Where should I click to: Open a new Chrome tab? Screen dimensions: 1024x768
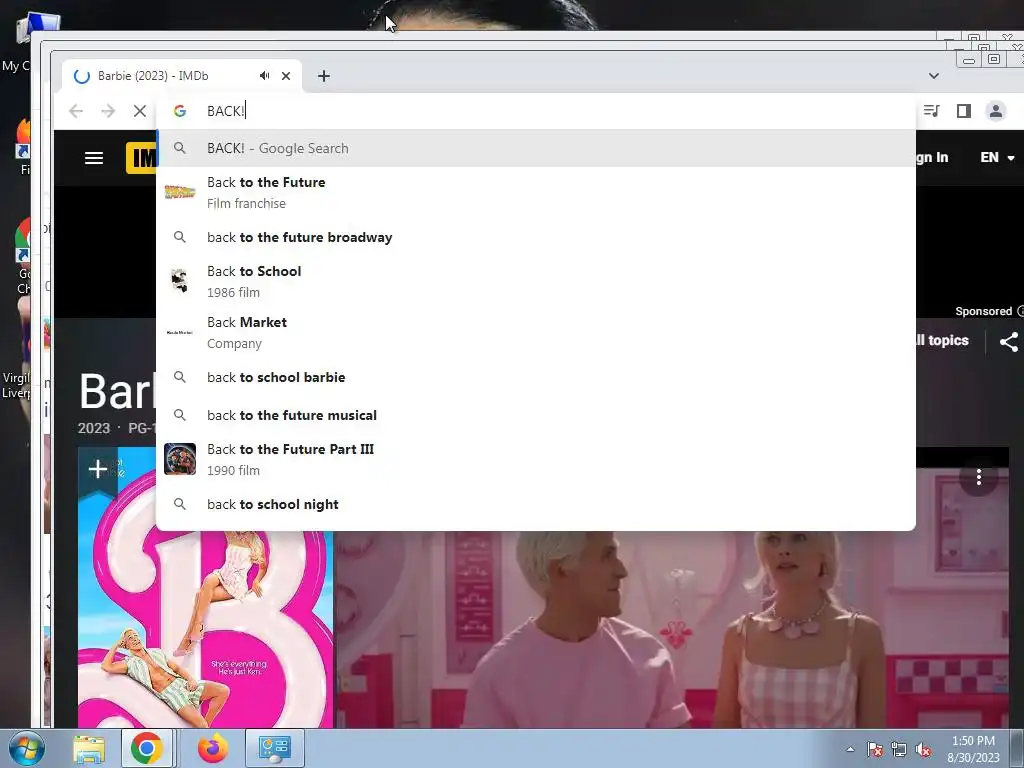(324, 76)
